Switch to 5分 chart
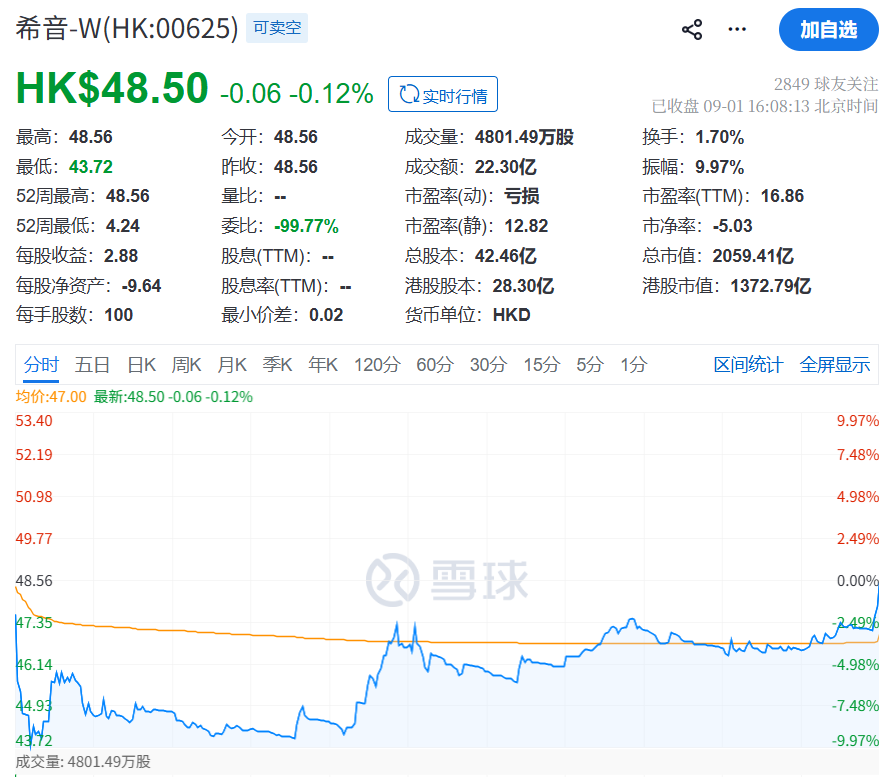The height and width of the screenshot is (777, 888). pyautogui.click(x=590, y=365)
